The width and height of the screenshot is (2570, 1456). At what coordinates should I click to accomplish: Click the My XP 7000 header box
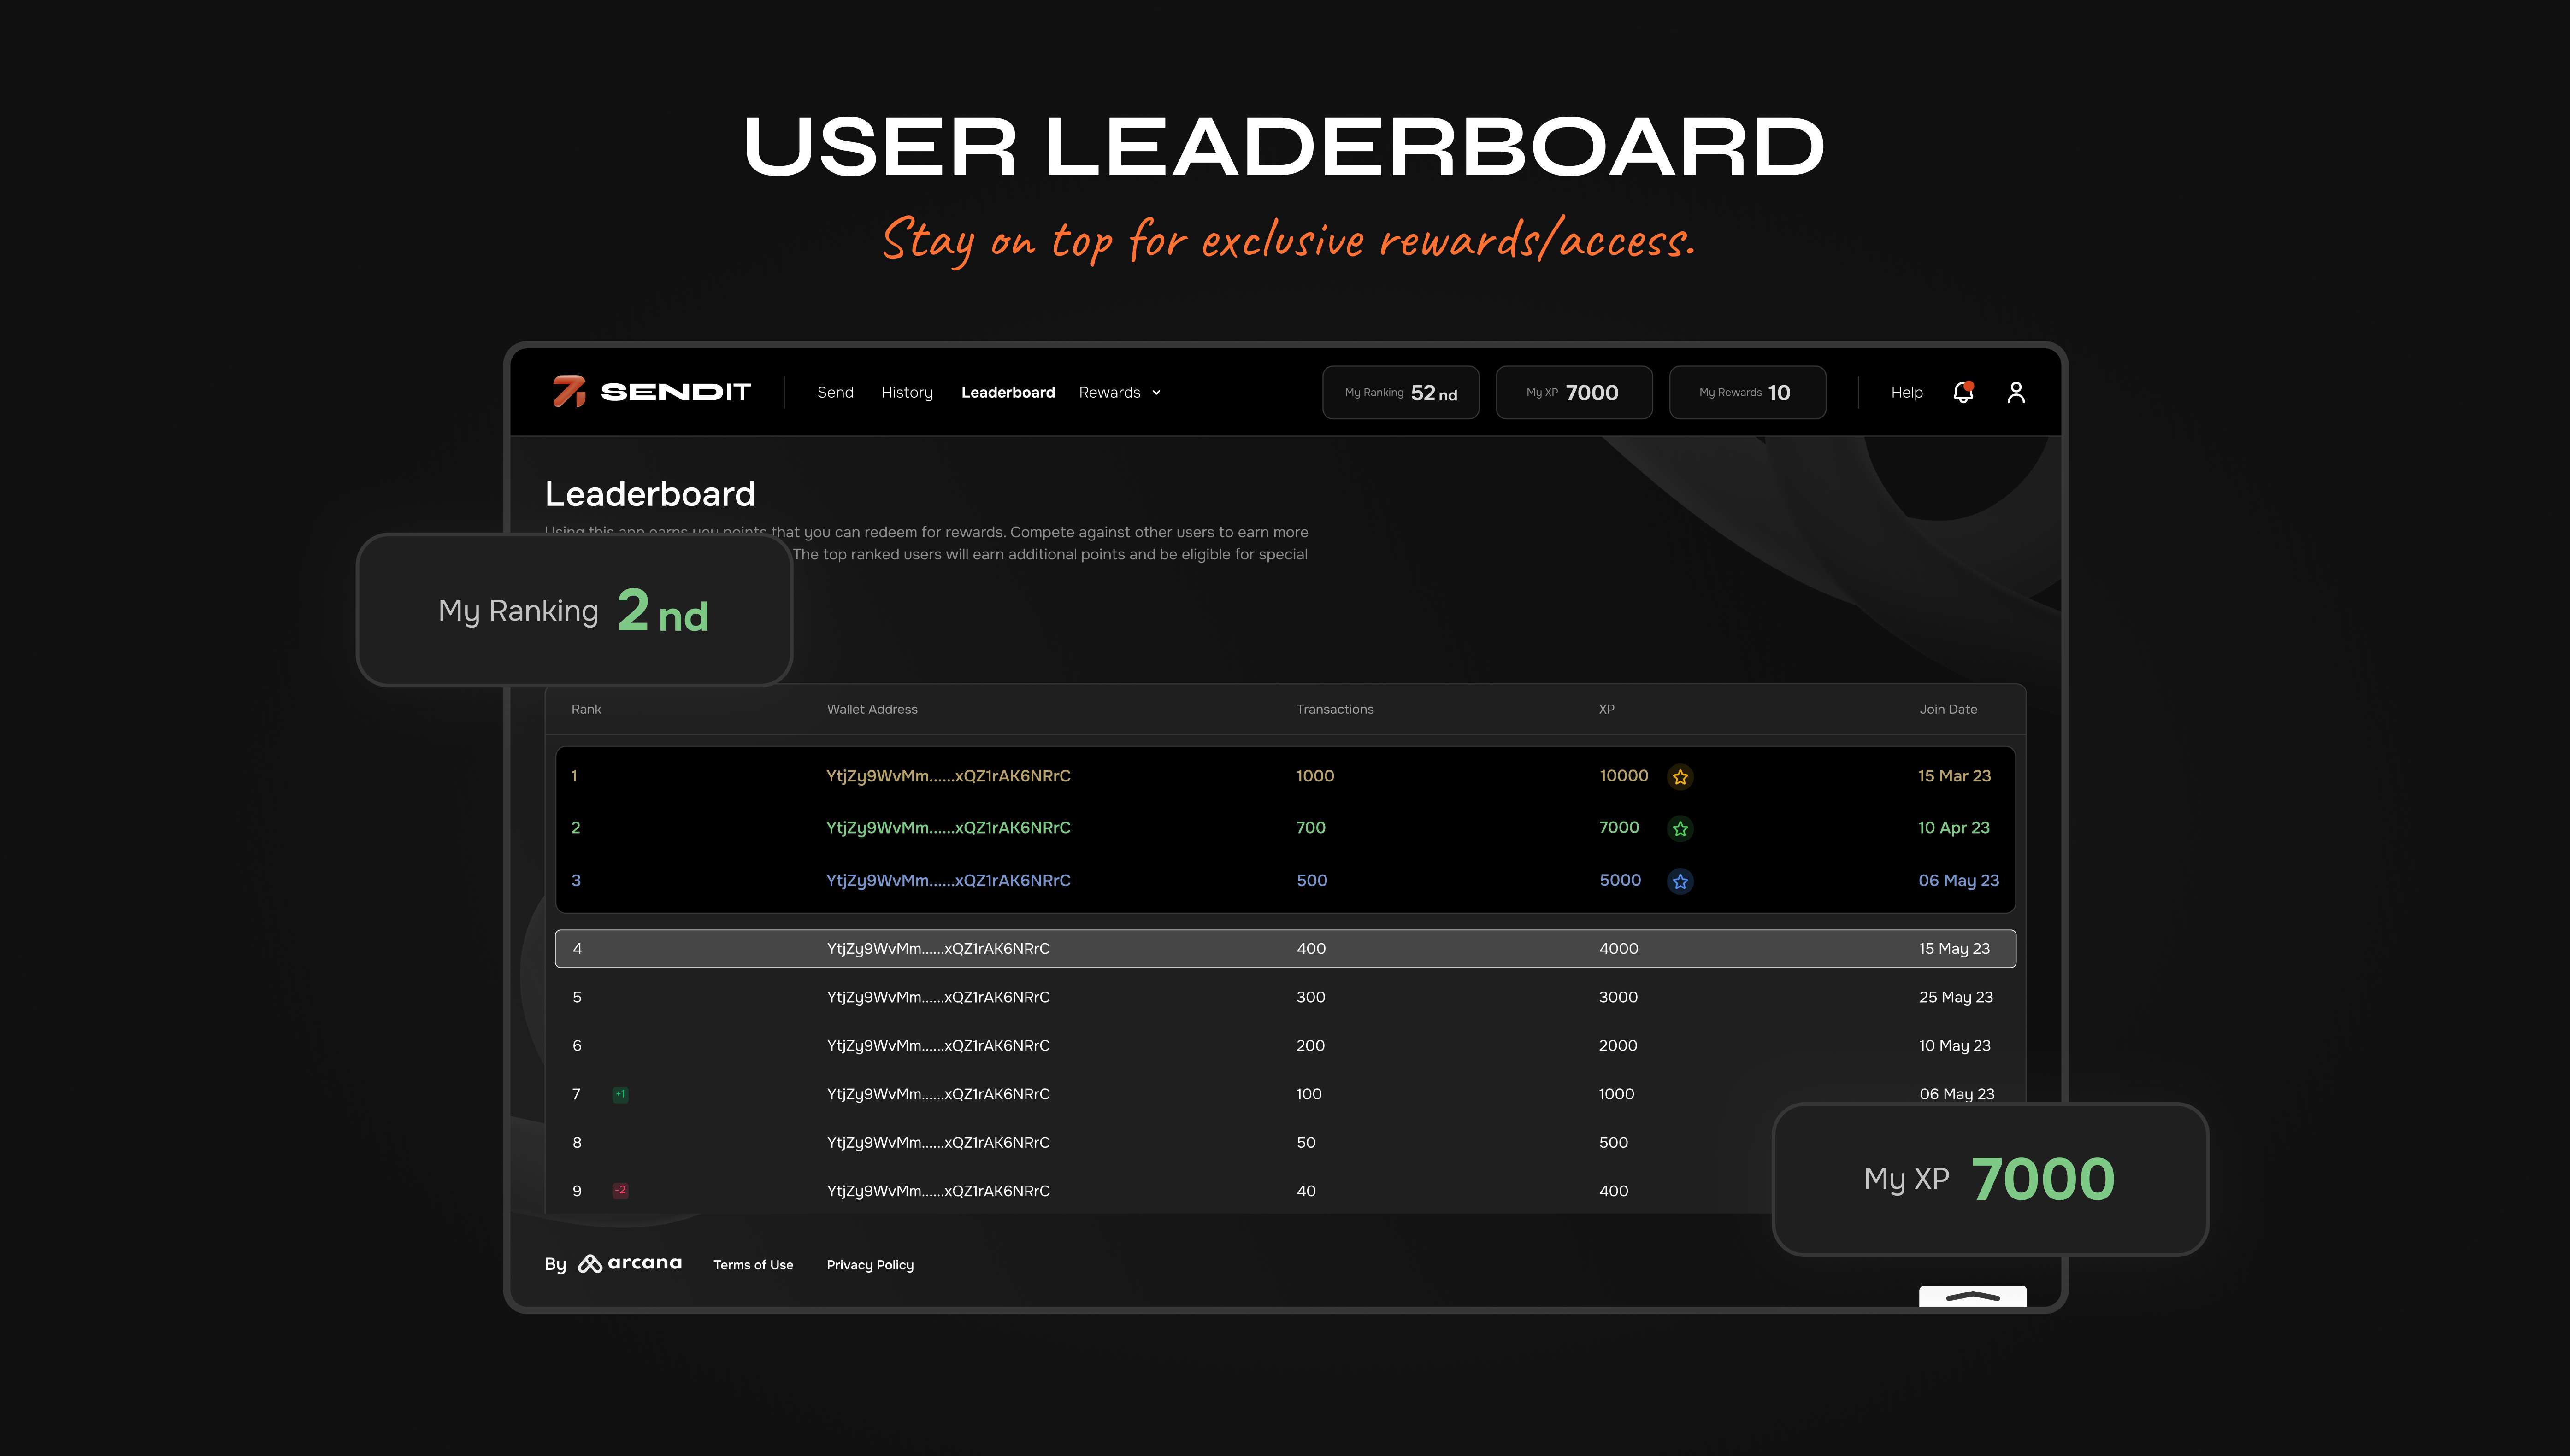1573,392
